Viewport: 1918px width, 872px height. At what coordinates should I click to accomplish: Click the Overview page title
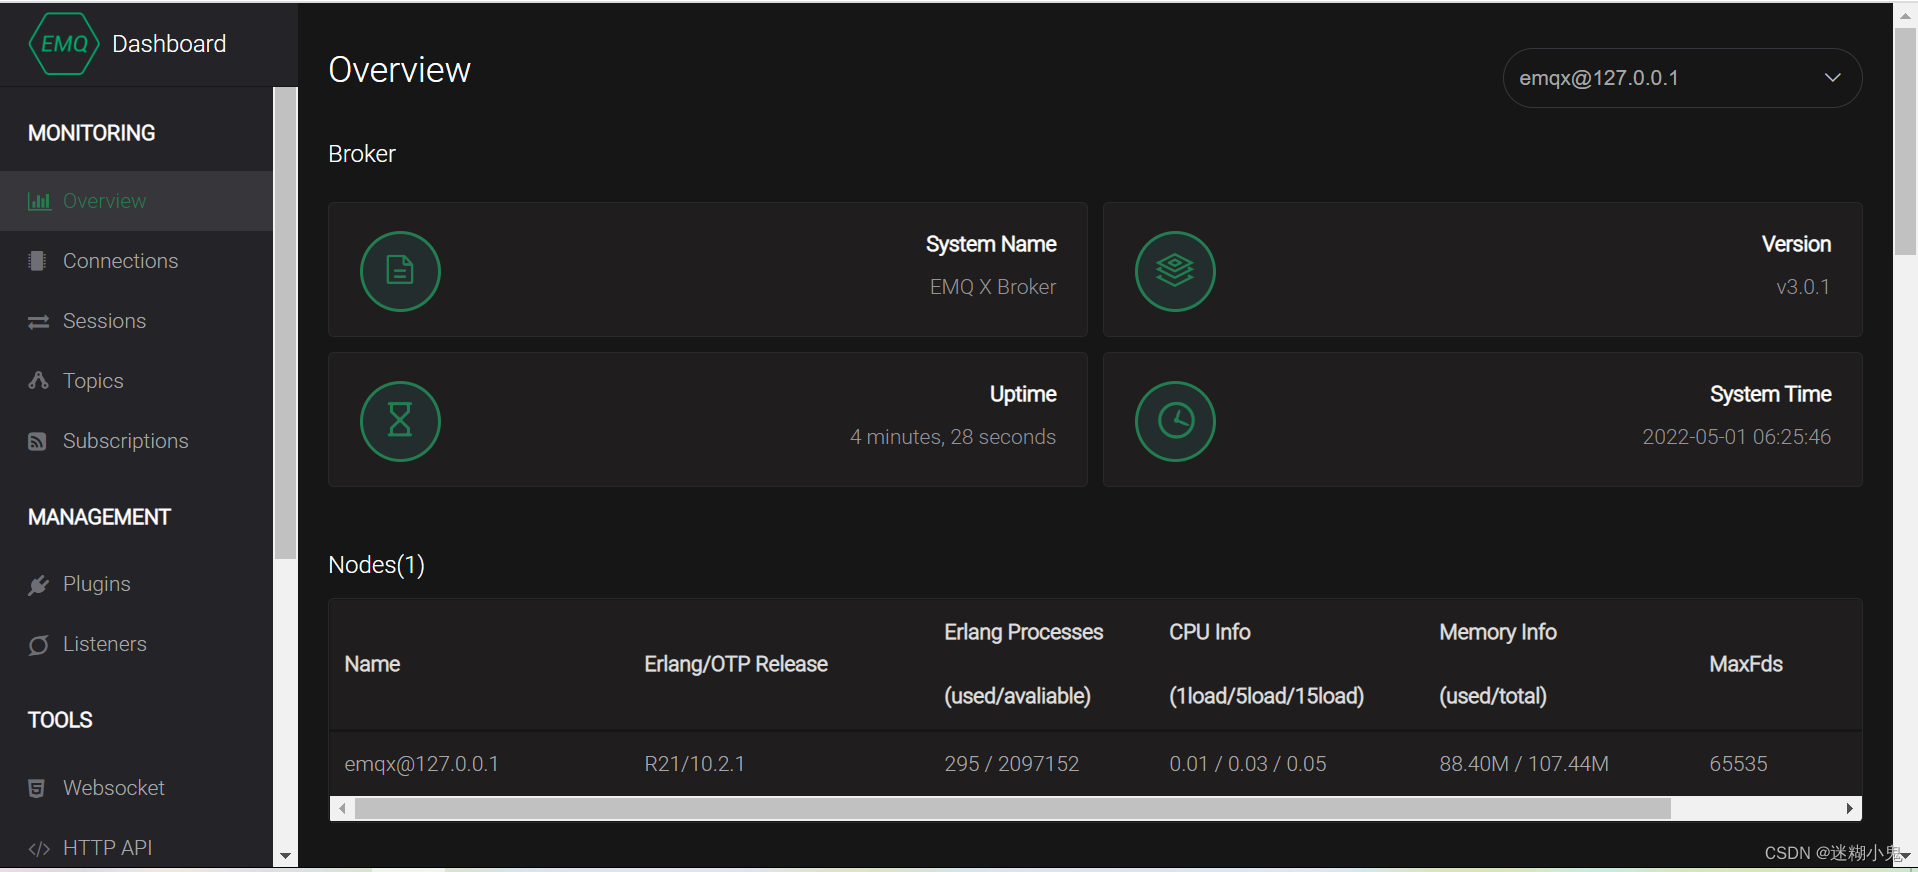(x=399, y=70)
